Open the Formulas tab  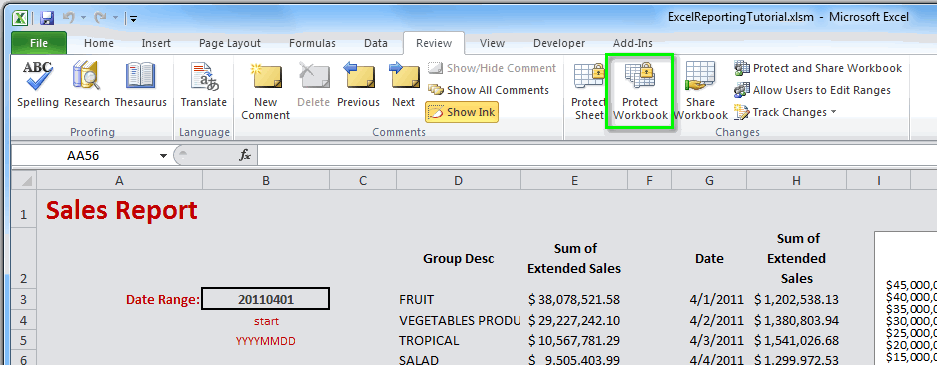pyautogui.click(x=313, y=43)
